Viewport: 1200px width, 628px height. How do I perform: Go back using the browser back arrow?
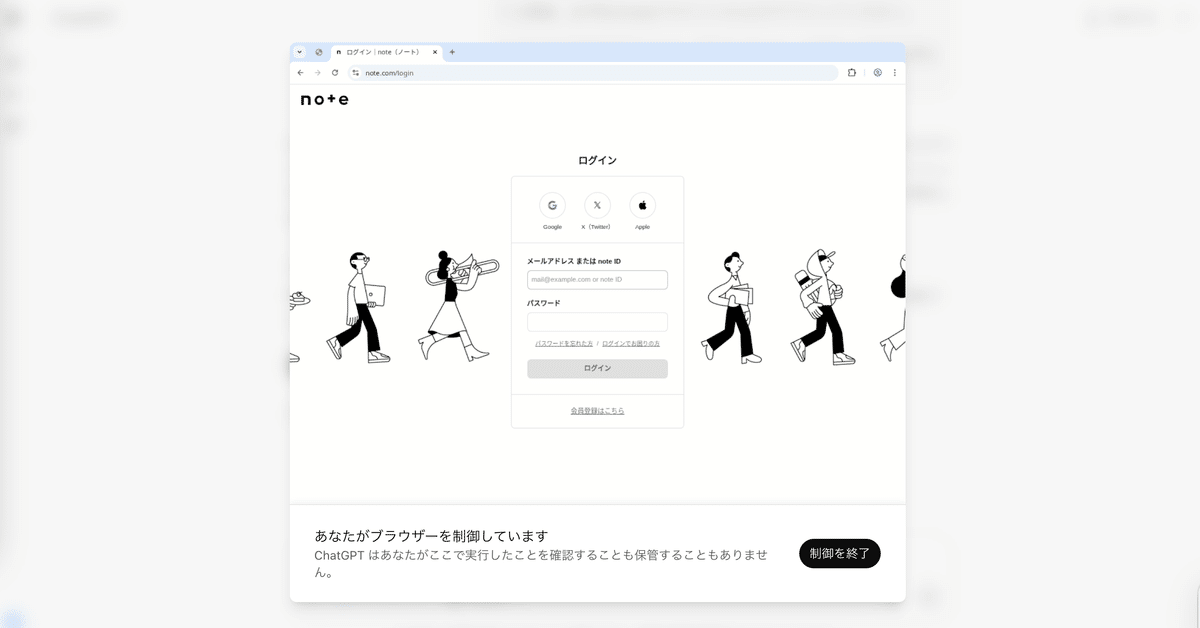tap(301, 73)
